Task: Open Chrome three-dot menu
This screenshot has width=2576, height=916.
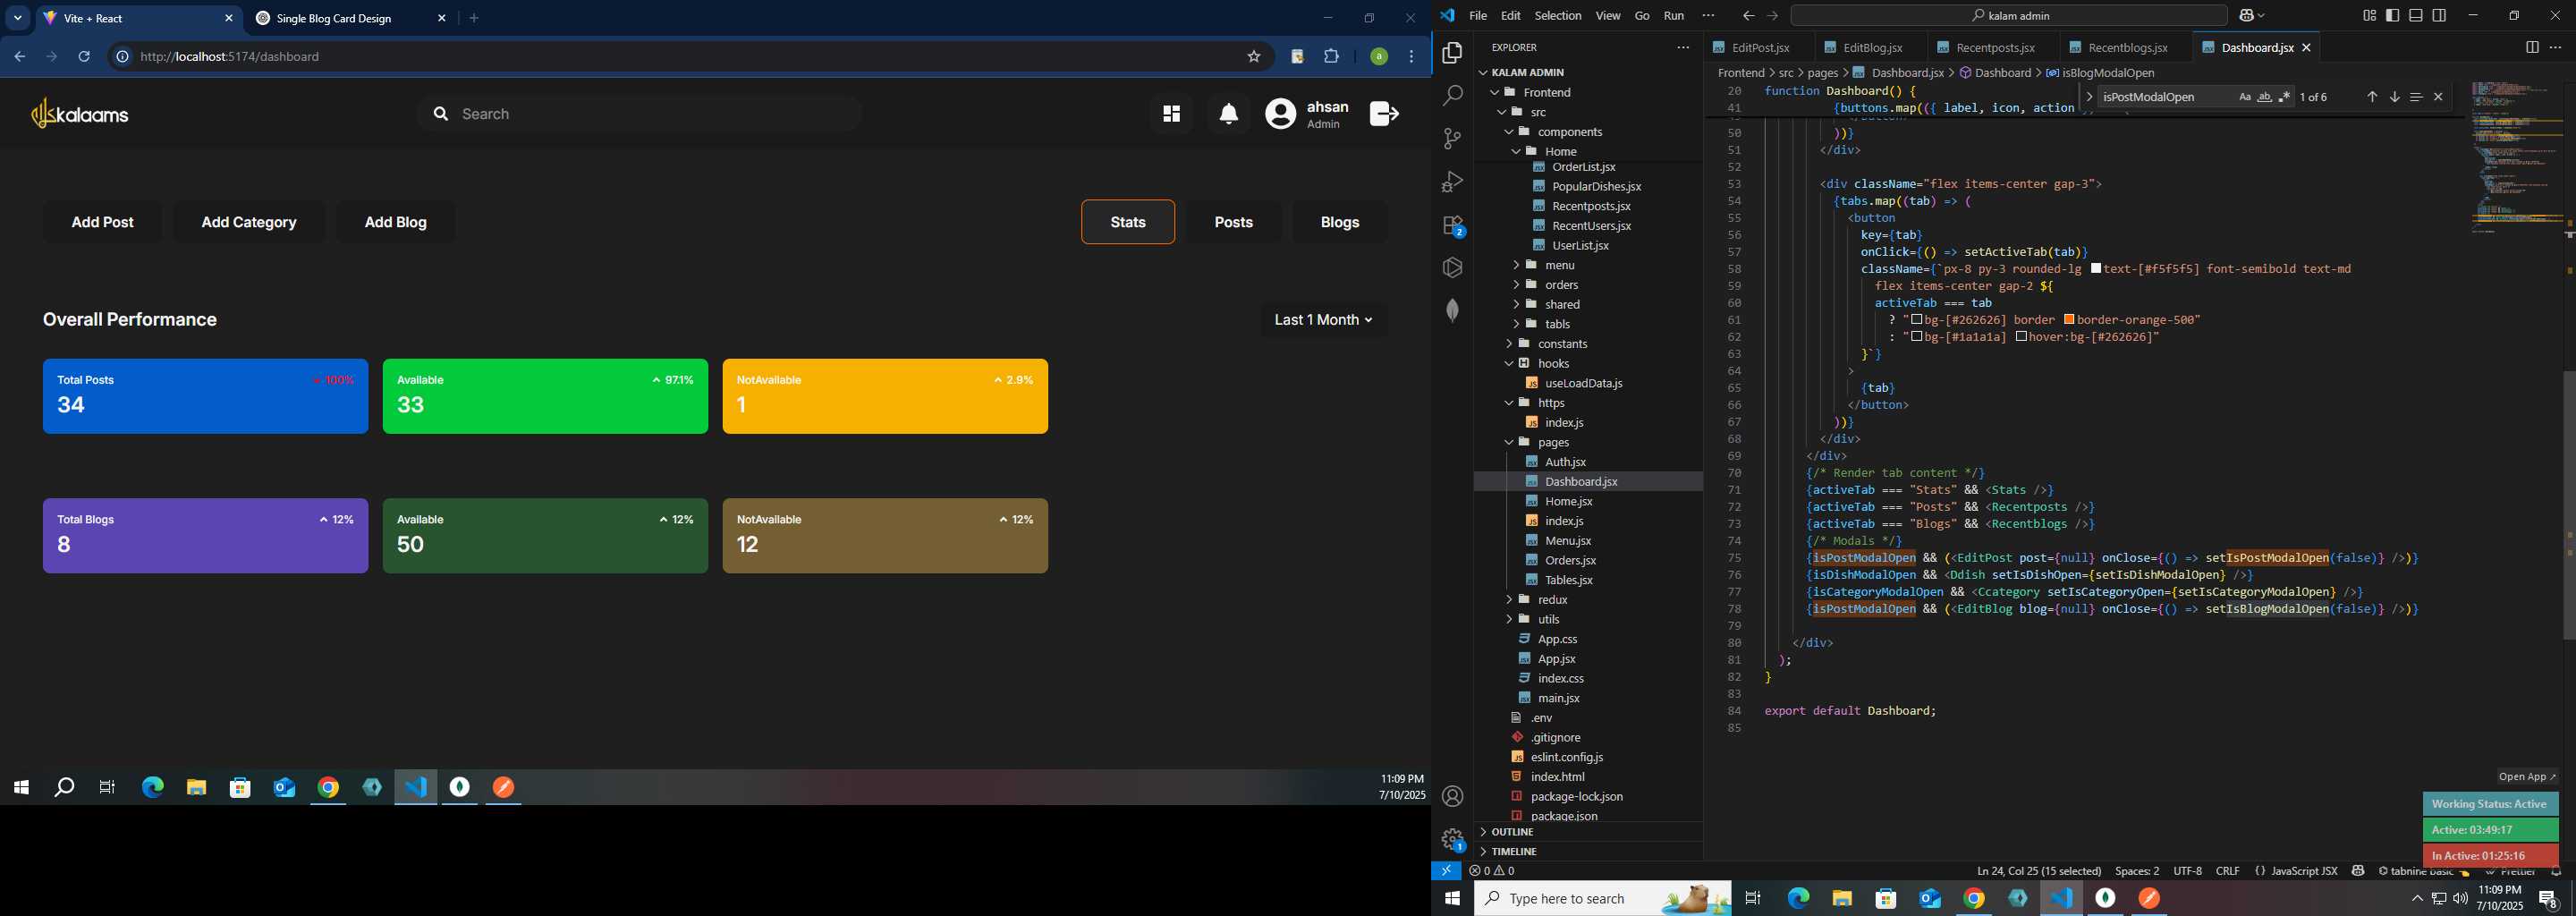Action: [1411, 57]
